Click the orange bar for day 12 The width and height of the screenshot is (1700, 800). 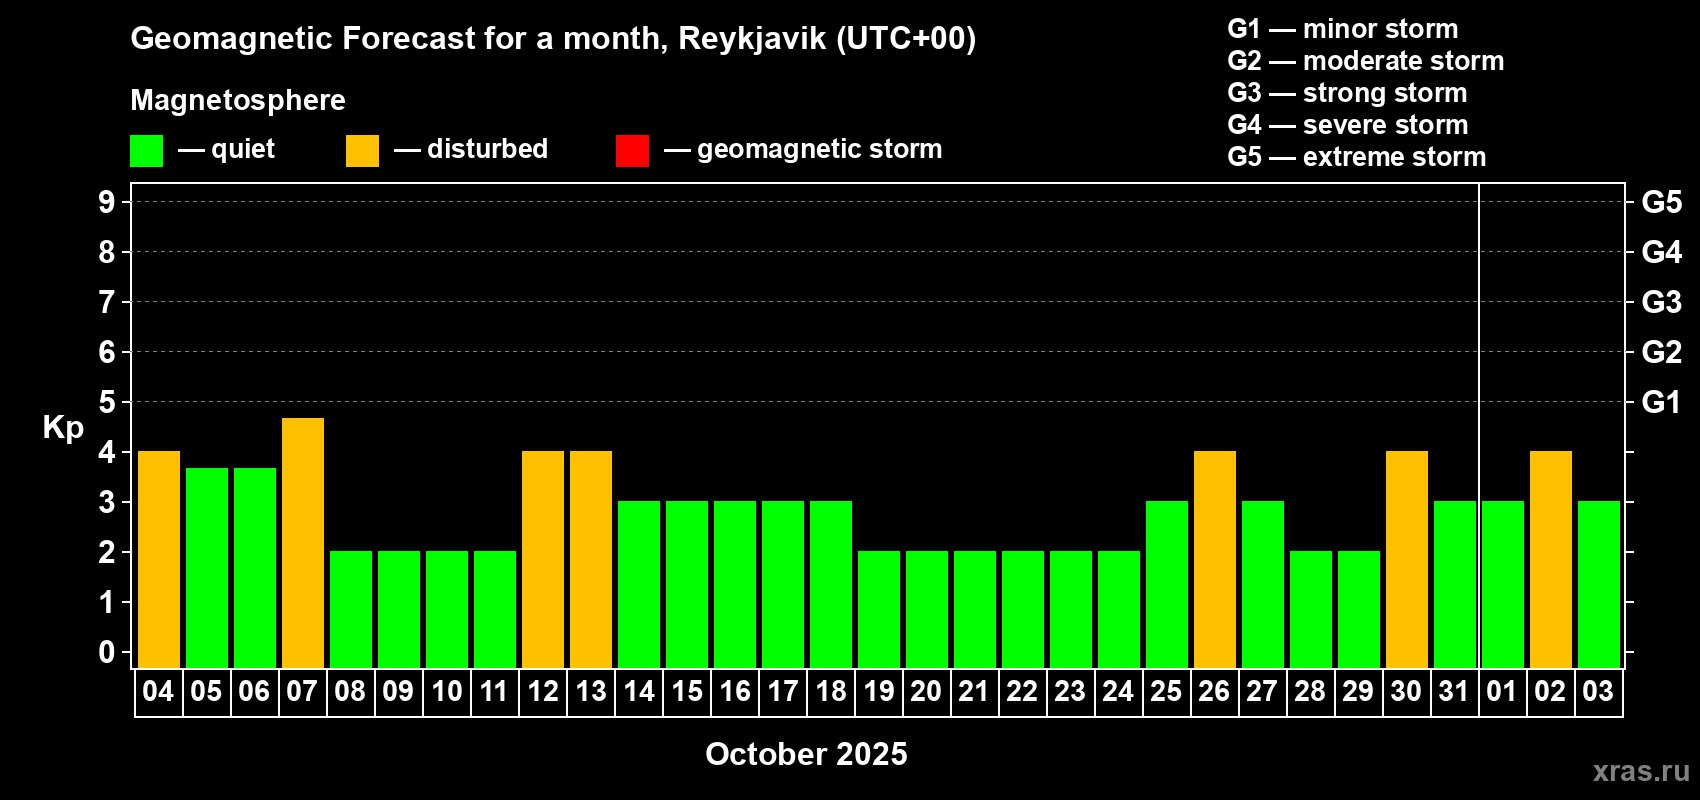point(543,560)
